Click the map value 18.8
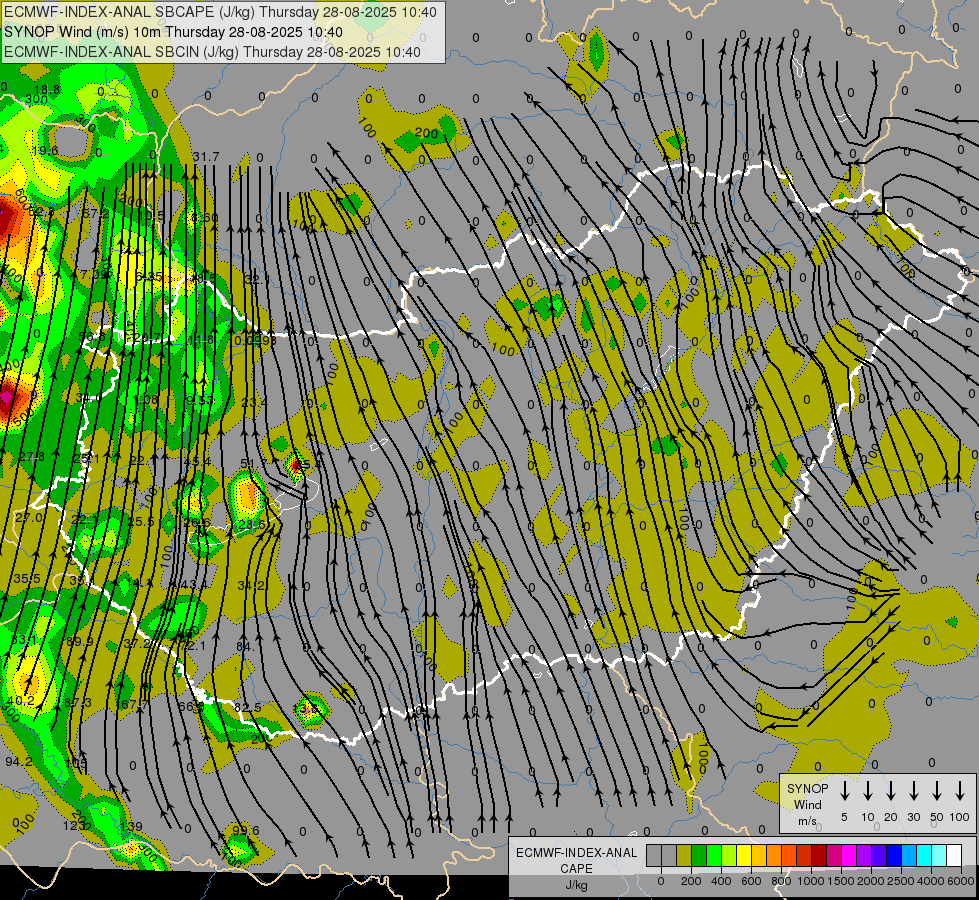Screen dimensions: 979x900 (47, 89)
